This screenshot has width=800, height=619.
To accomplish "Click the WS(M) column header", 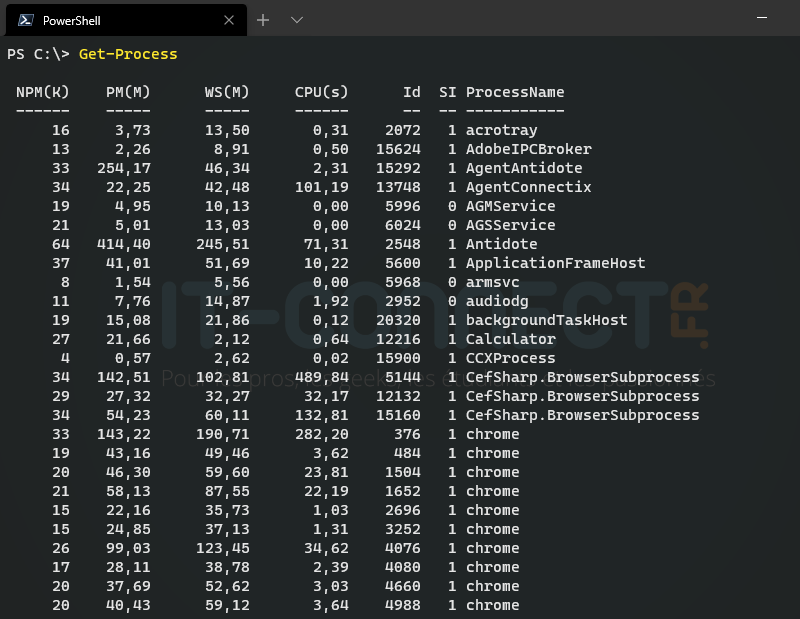I will [227, 92].
